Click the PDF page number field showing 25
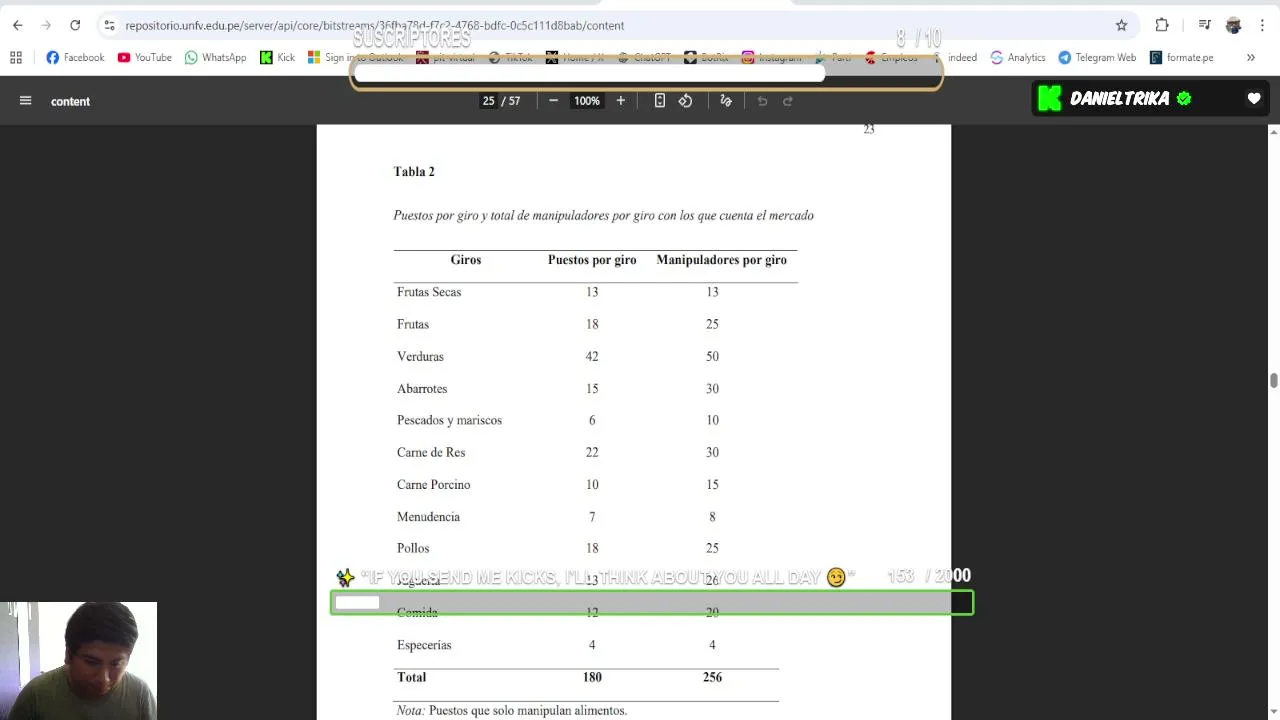The width and height of the screenshot is (1280, 720). point(488,101)
